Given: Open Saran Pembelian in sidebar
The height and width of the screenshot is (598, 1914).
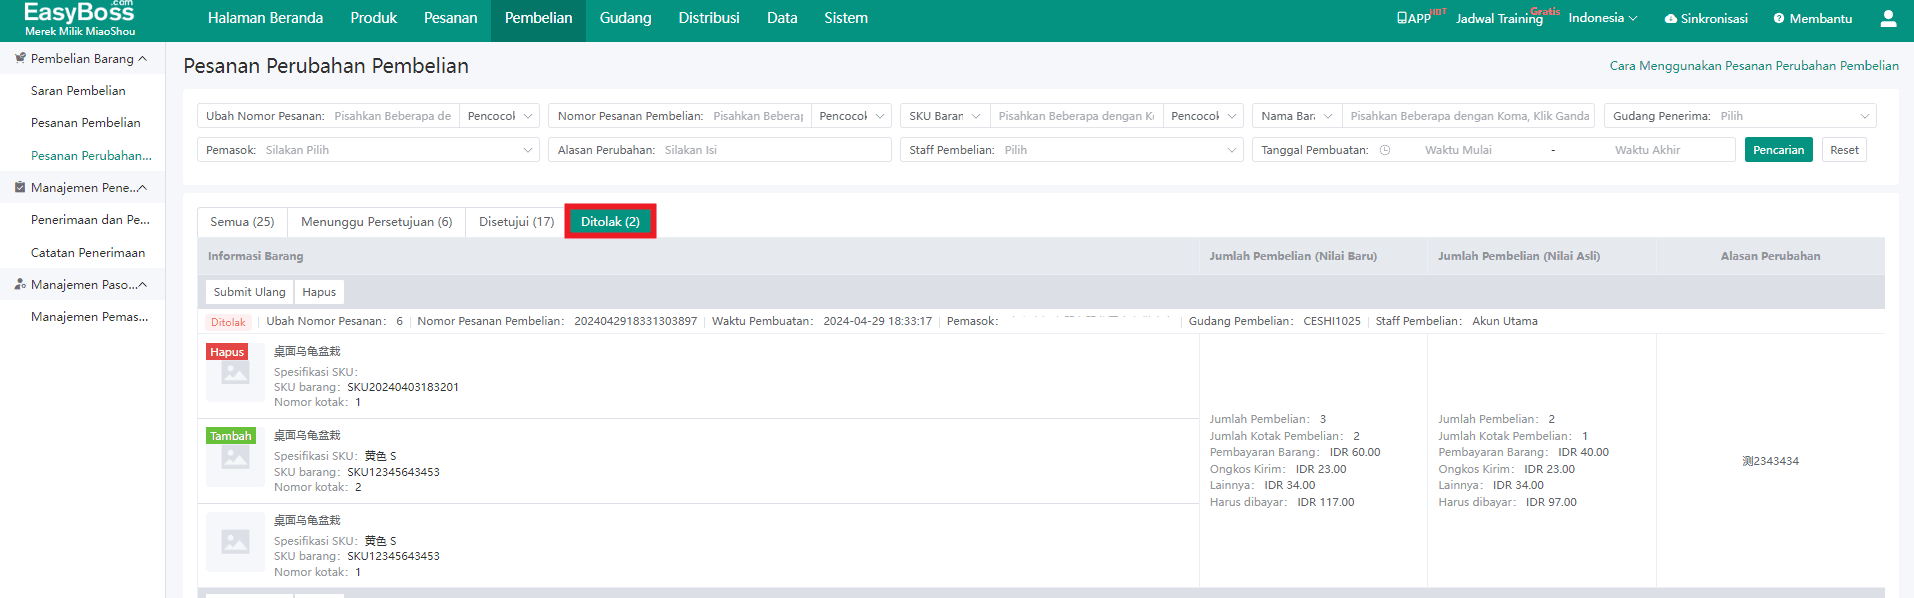Looking at the screenshot, I should point(78,91).
